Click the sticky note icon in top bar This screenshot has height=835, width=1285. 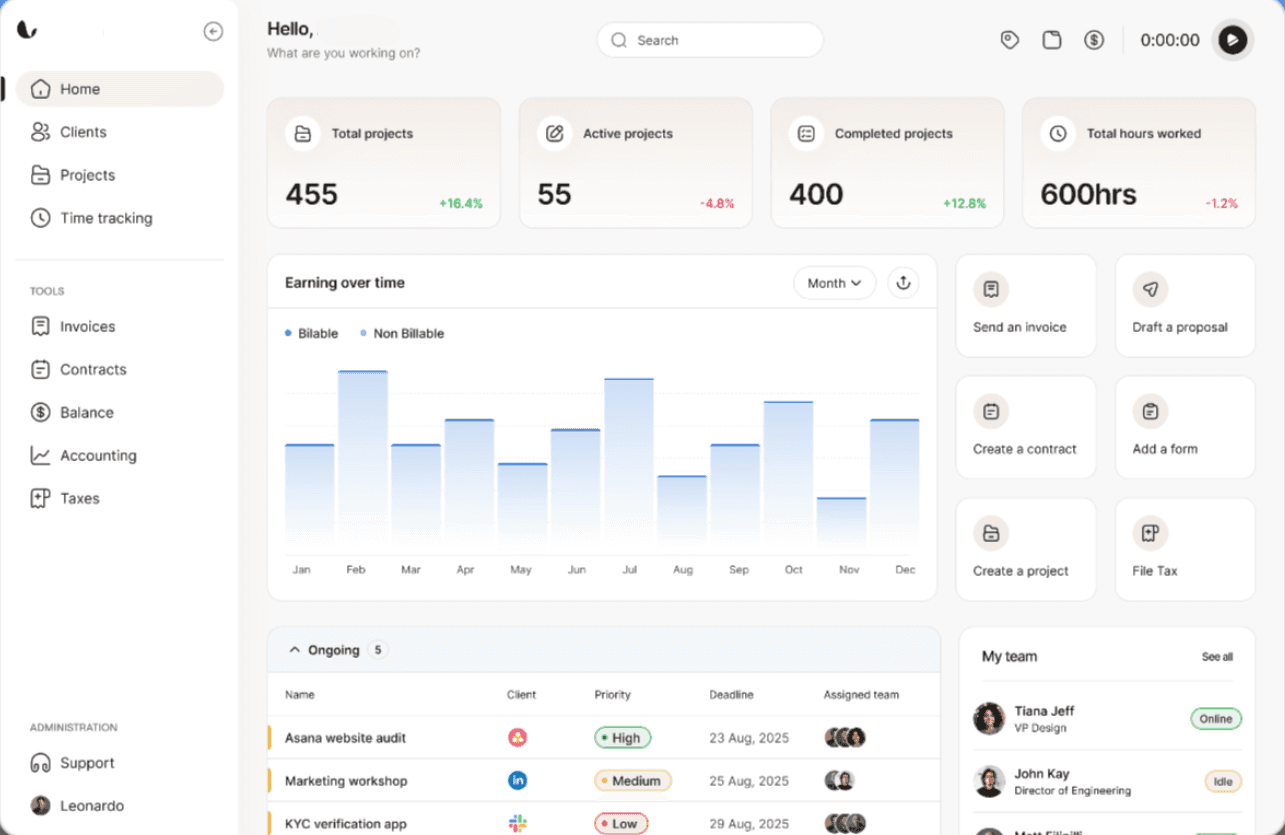click(x=1052, y=40)
